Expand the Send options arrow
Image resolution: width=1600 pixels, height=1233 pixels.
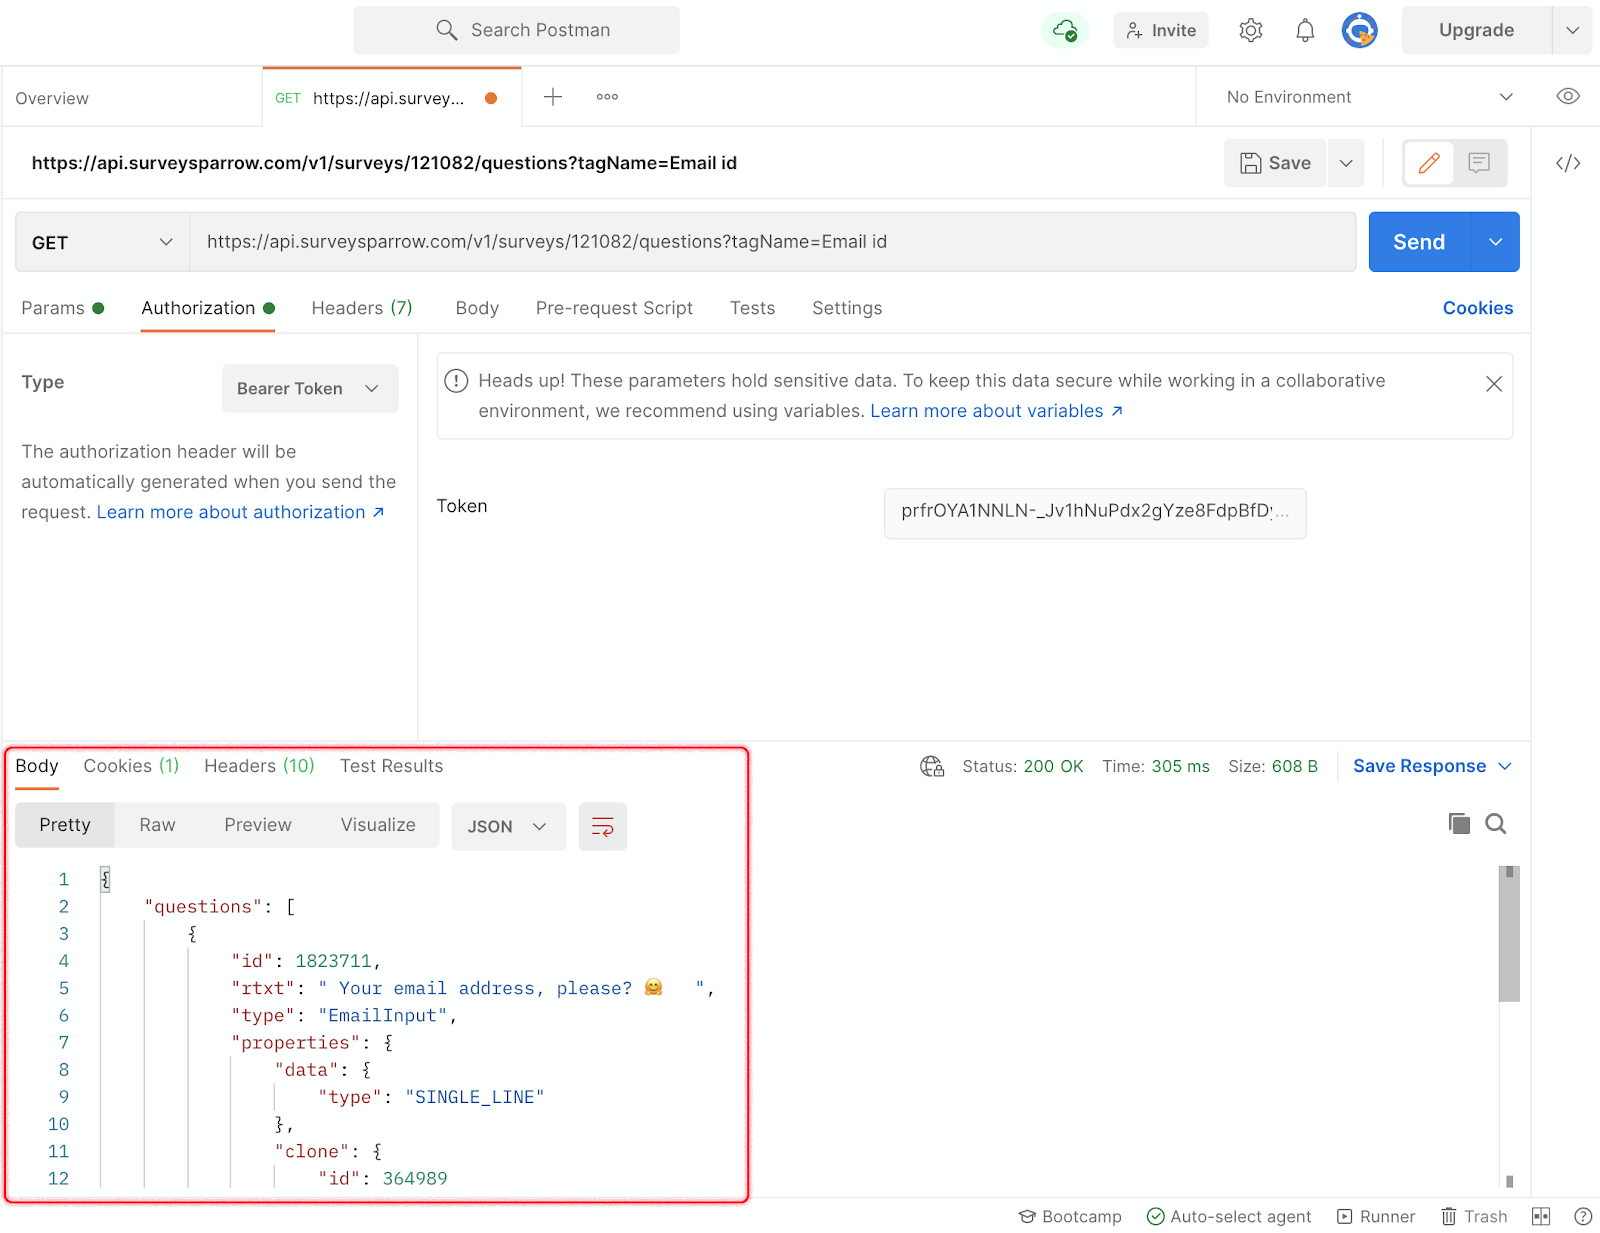coord(1496,242)
